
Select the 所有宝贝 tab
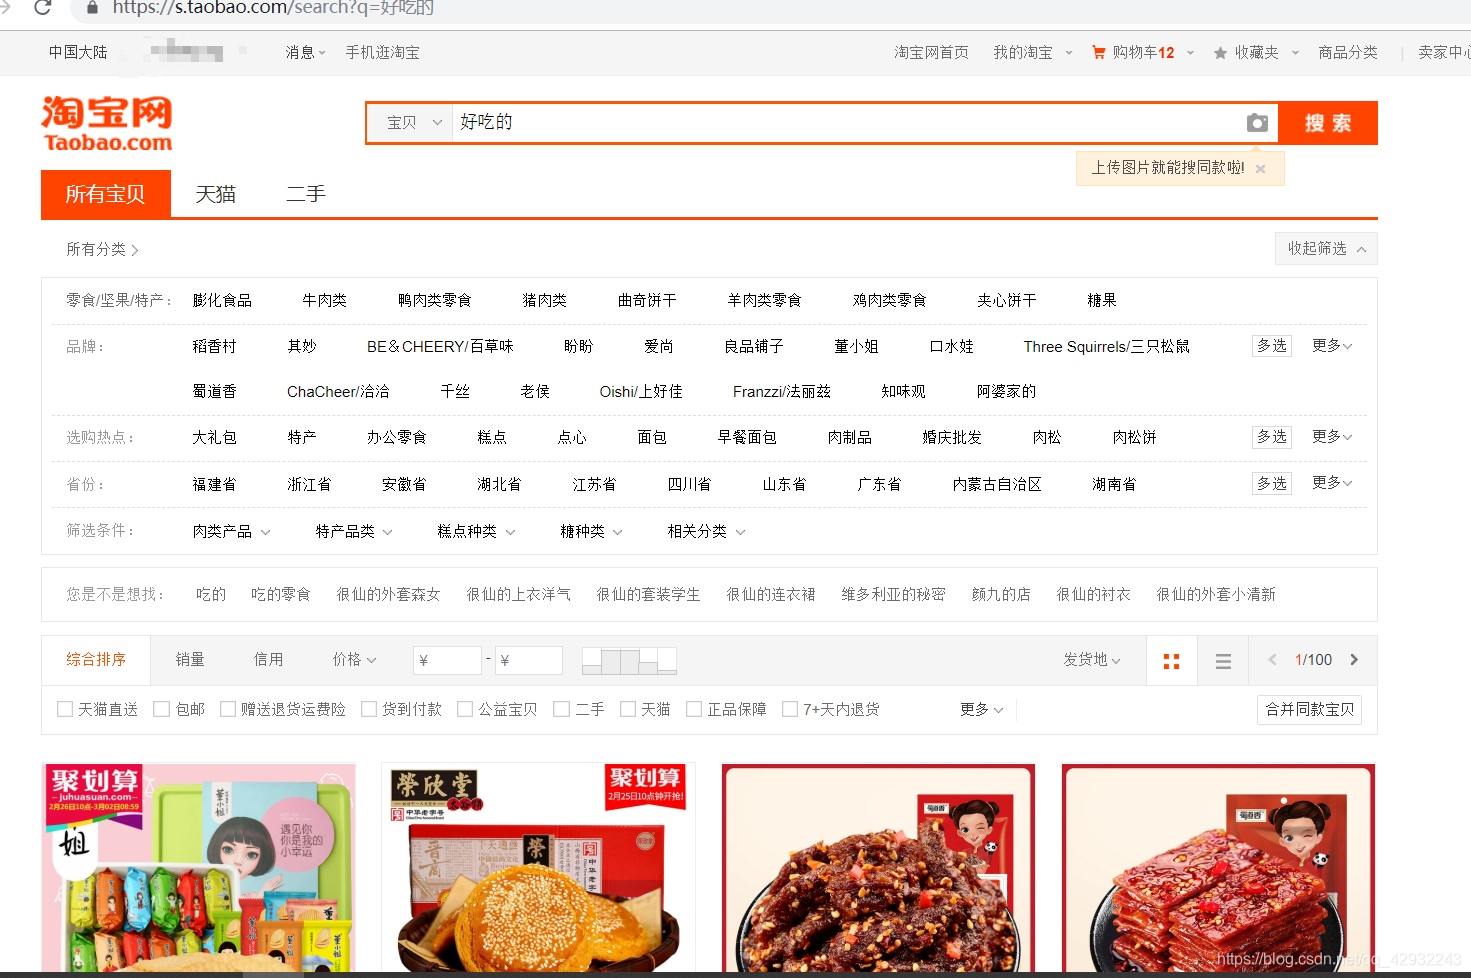click(106, 194)
